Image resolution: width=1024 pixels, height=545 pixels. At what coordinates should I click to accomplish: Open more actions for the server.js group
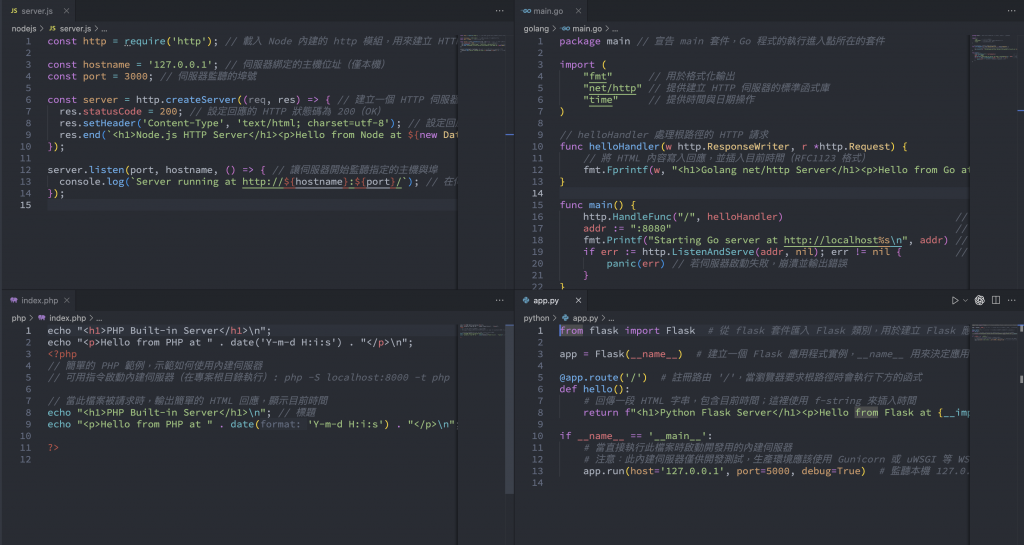click(x=500, y=10)
